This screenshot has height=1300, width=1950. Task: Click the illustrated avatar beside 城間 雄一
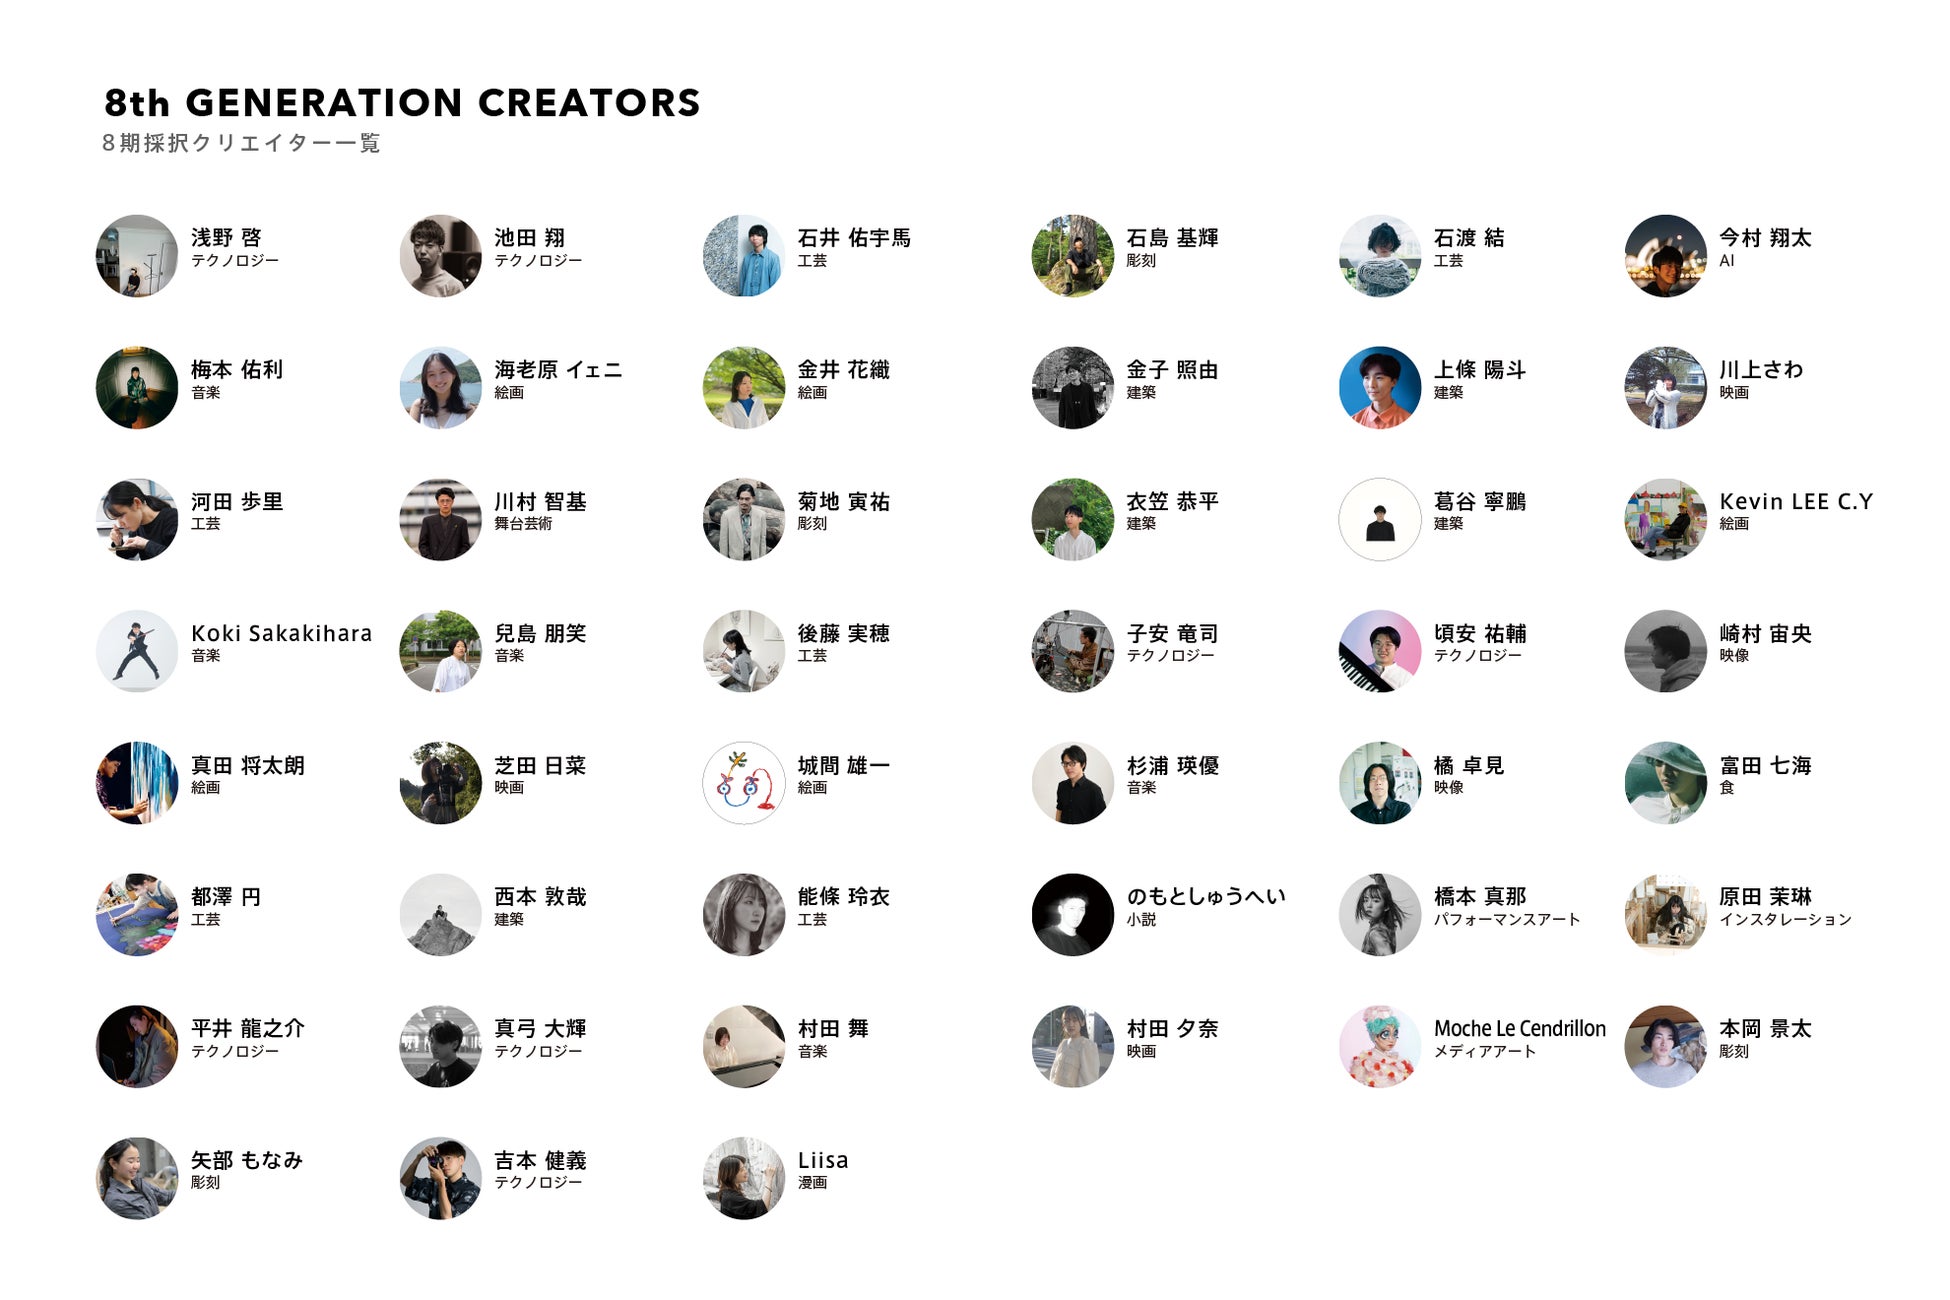click(744, 783)
